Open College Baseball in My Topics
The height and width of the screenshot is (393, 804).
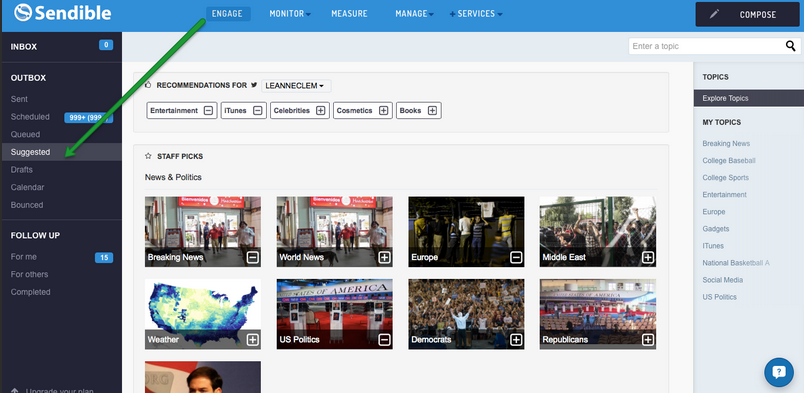click(729, 161)
